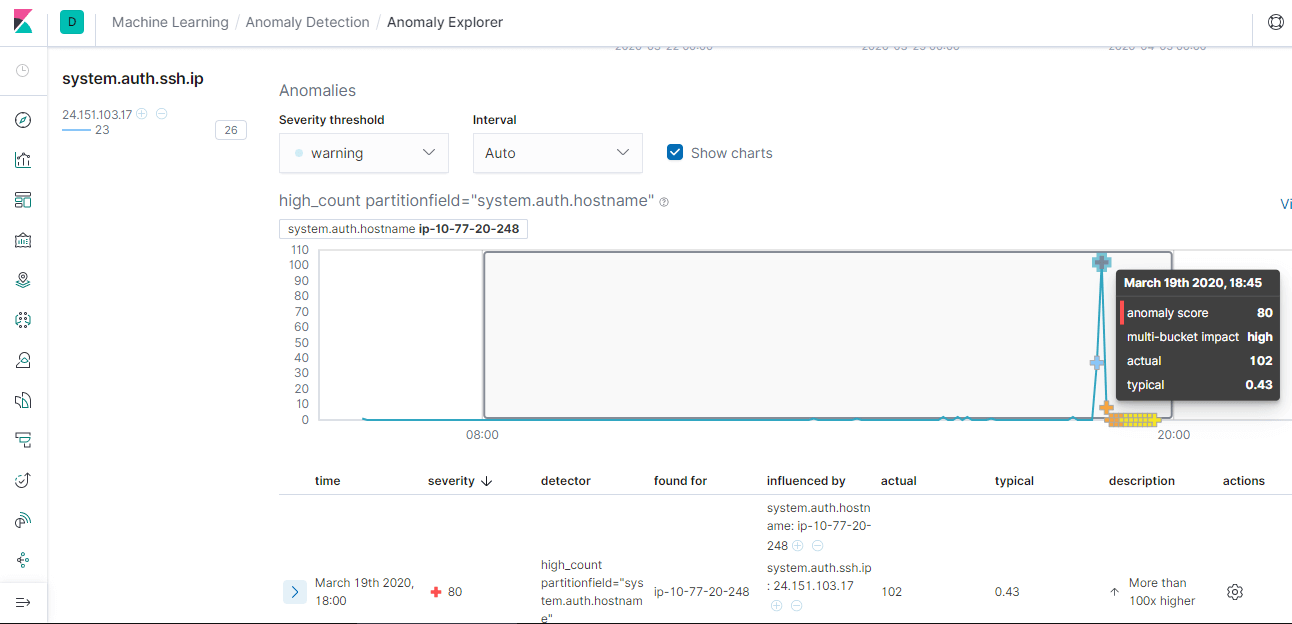Expand the March 19th anomaly row details
Viewport: 1292px width, 624px height.
pos(294,592)
